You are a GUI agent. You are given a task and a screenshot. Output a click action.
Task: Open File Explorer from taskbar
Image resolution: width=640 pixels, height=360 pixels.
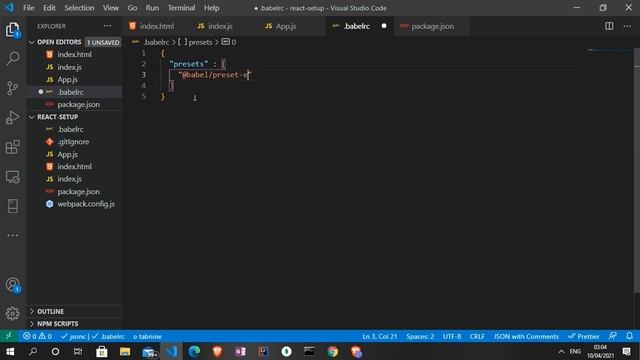coord(125,351)
